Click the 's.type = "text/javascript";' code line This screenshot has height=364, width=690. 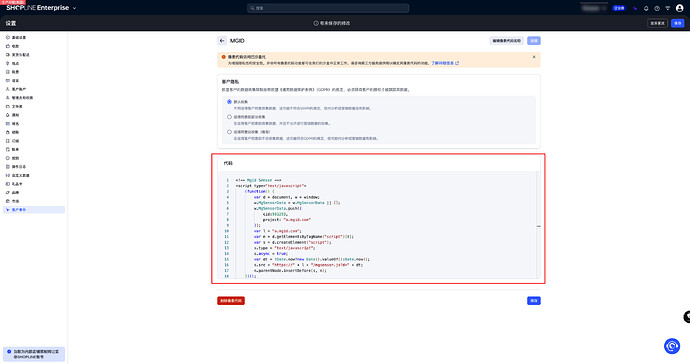point(284,248)
